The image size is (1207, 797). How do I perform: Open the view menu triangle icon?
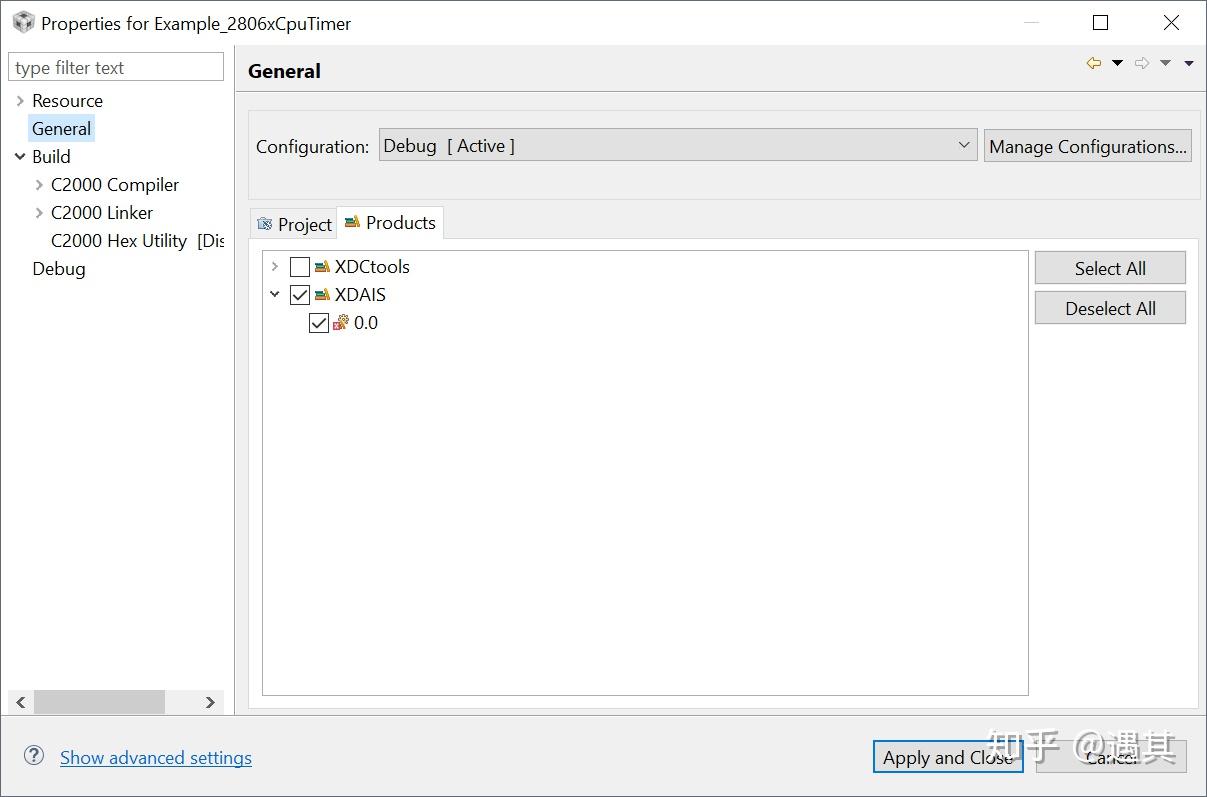click(x=1189, y=64)
